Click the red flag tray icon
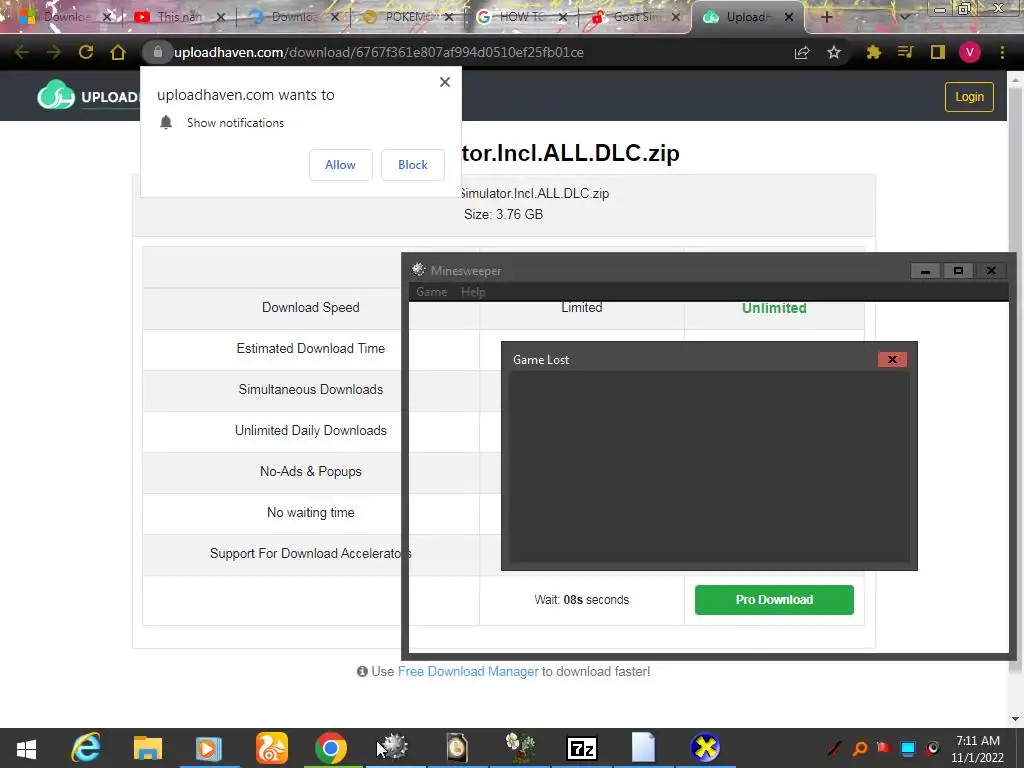Viewport: 1024px width, 768px height. click(884, 748)
